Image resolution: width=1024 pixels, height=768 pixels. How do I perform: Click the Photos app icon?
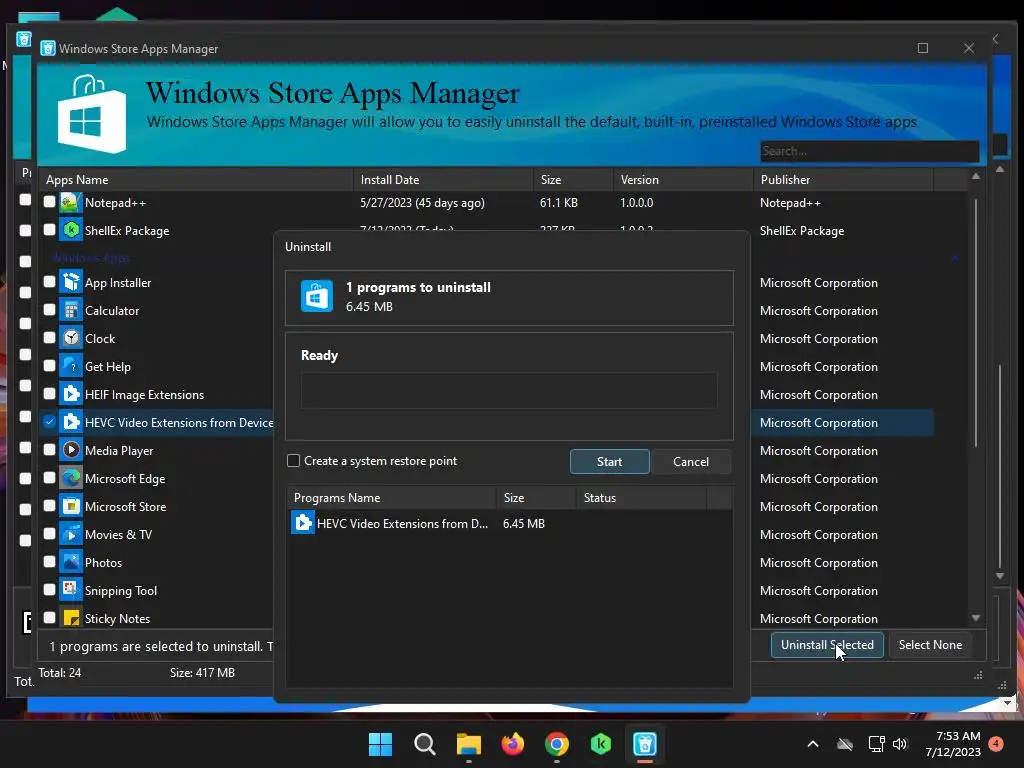(71, 562)
